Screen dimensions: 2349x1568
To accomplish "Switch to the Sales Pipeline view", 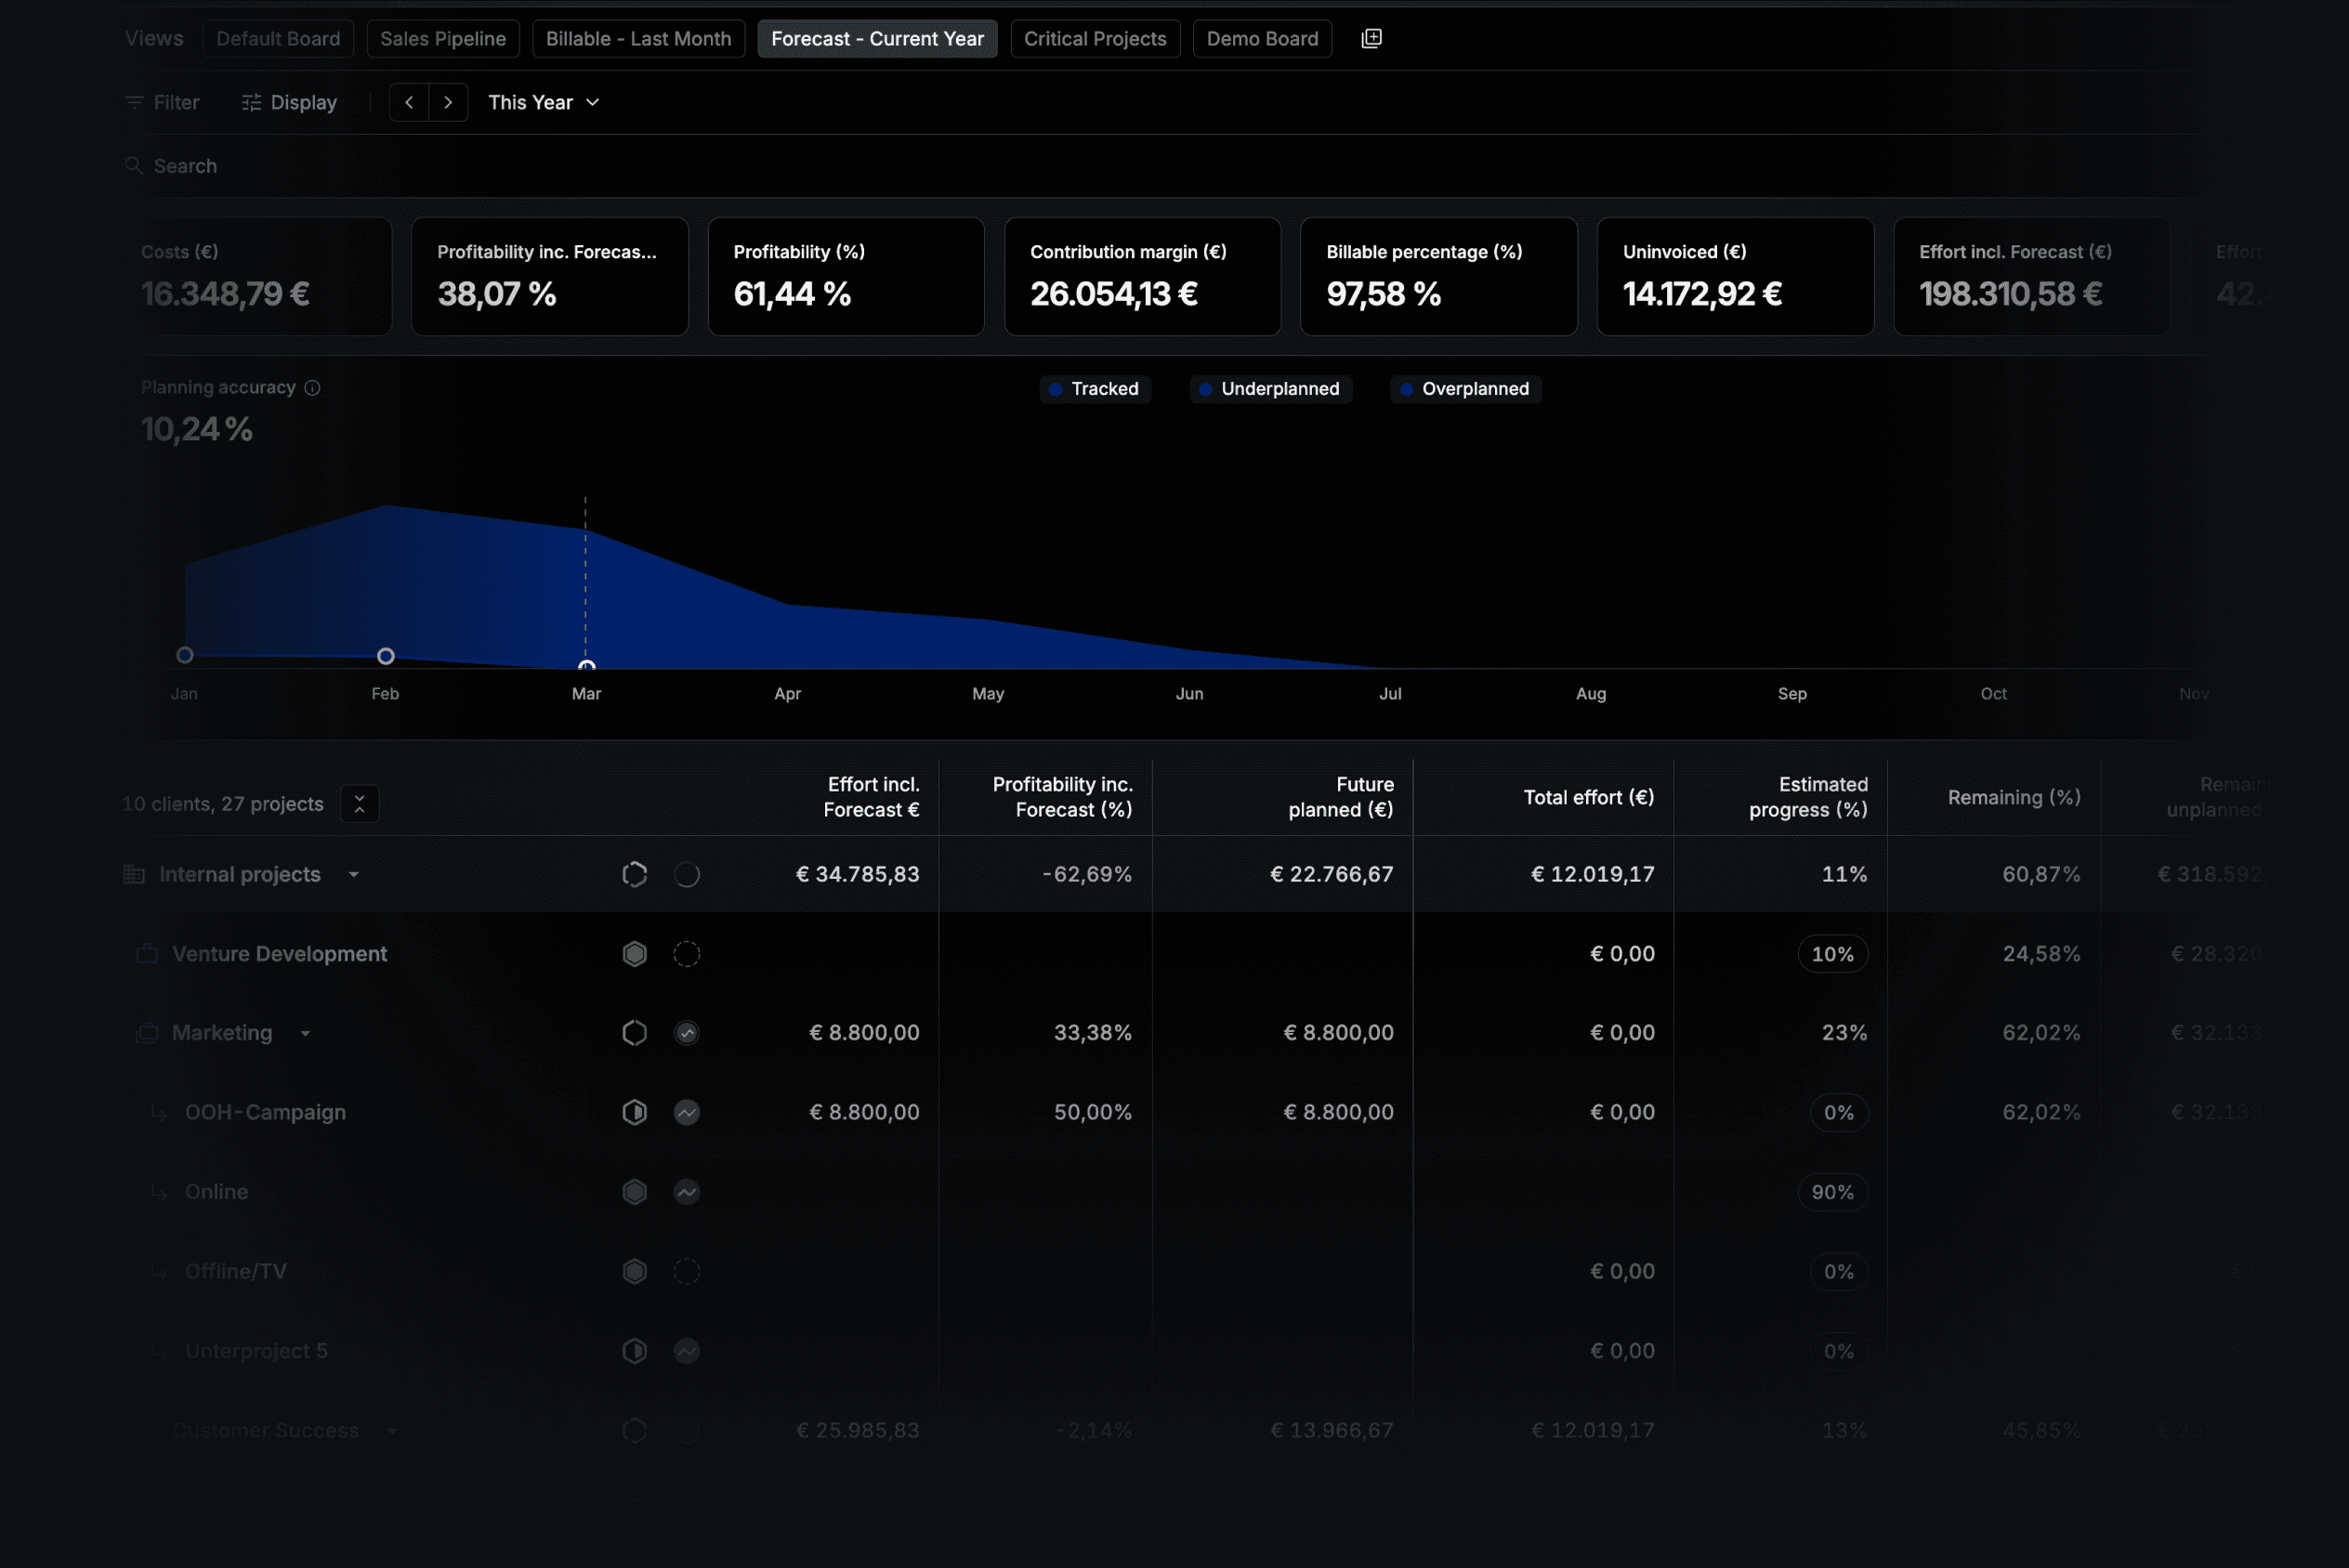I will click(442, 38).
